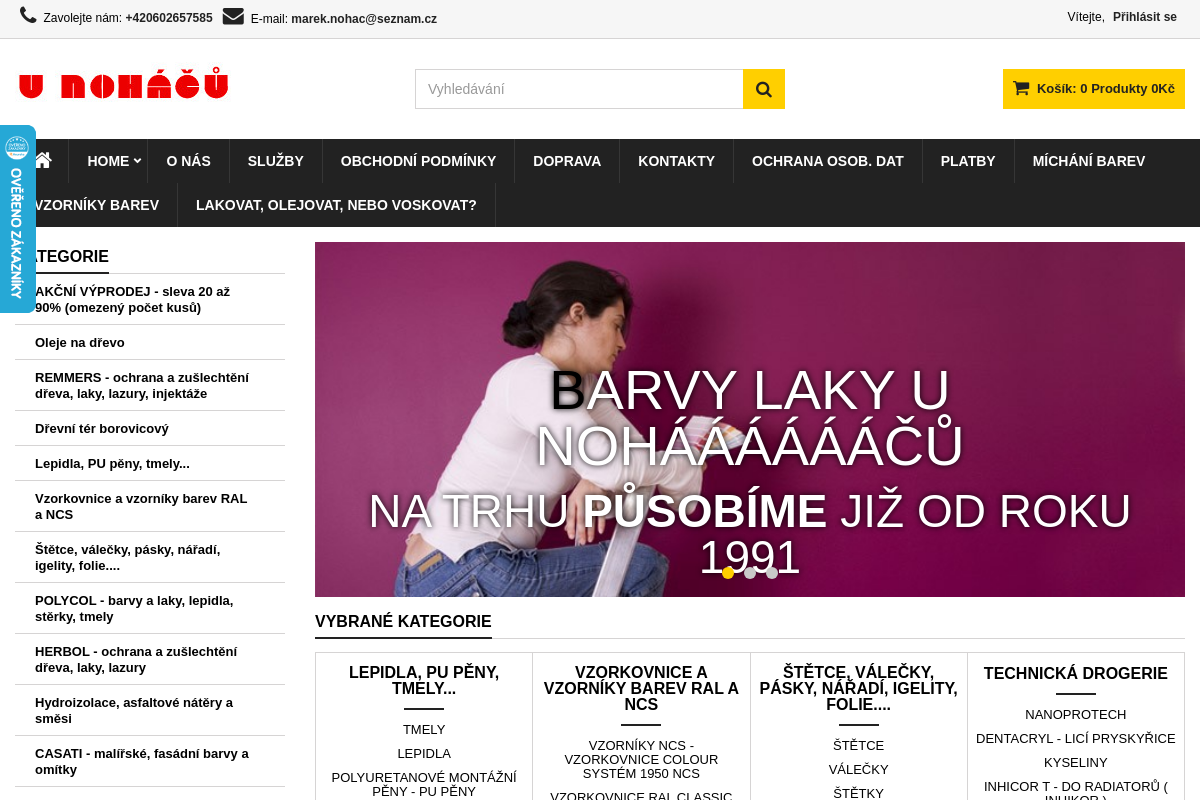The width and height of the screenshot is (1200, 800).
Task: Click the U Noháčů logo
Action: tap(122, 84)
